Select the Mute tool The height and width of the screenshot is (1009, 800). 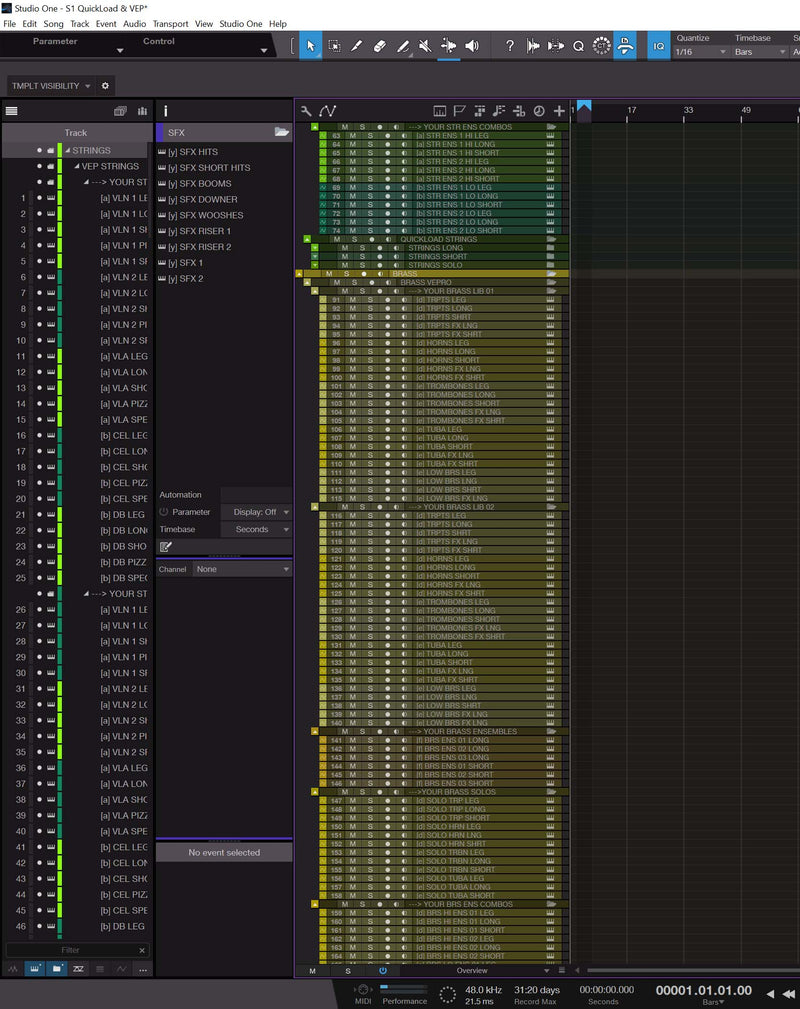point(425,46)
